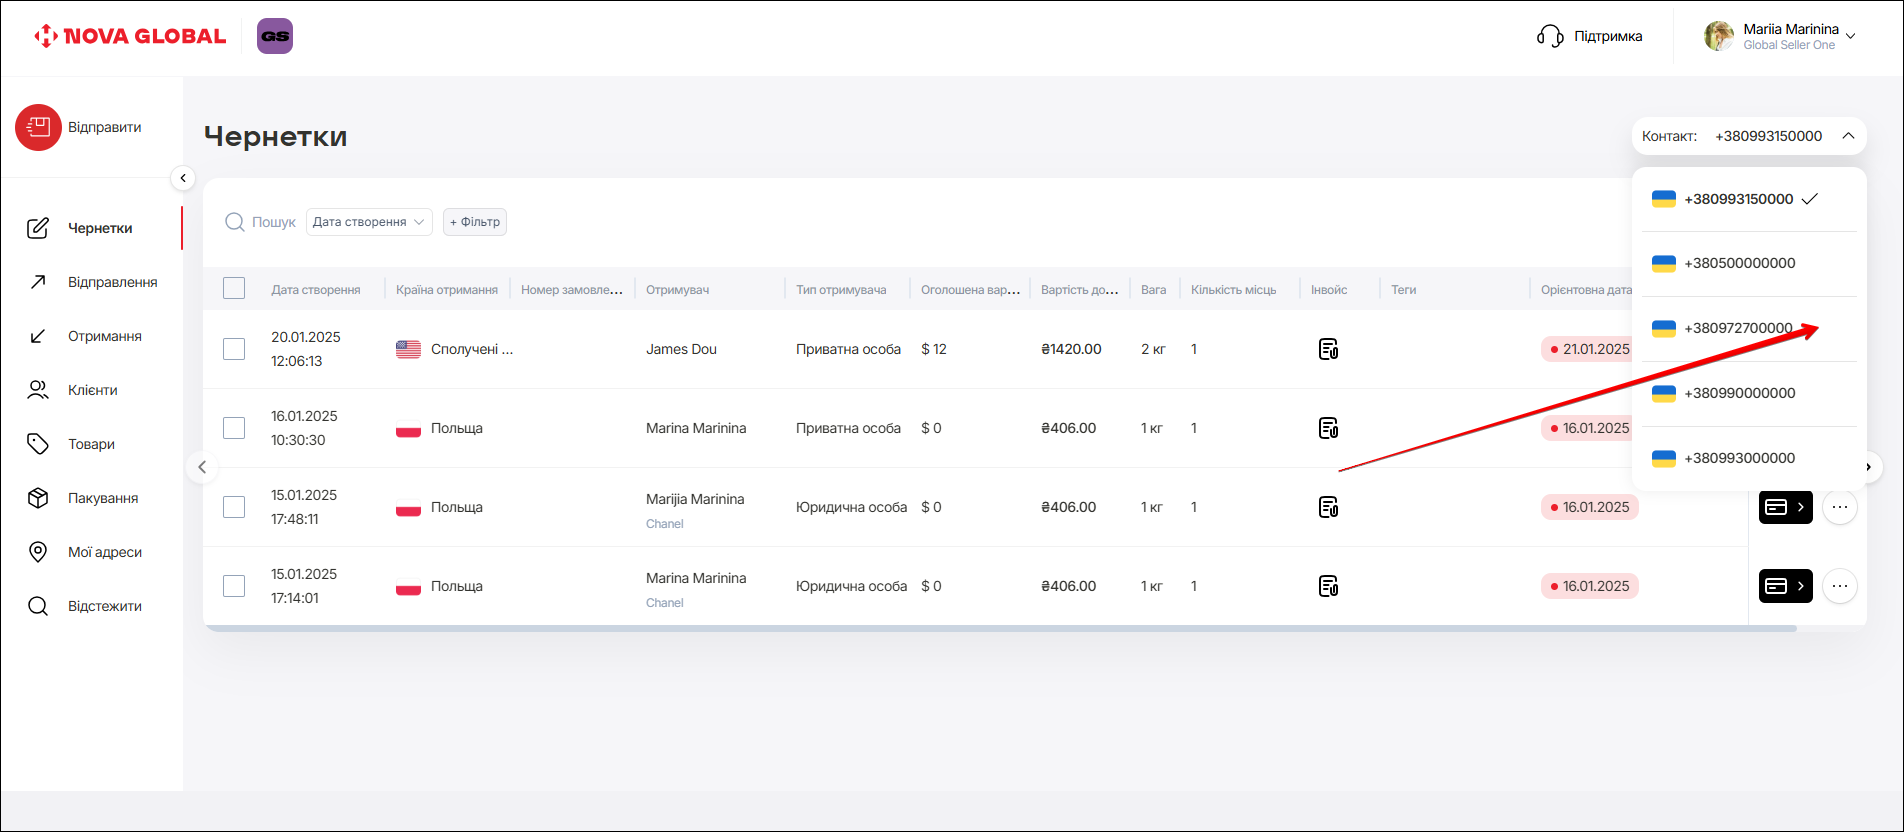Select checkbox for 16.01.2025 10:30:30 row
The width and height of the screenshot is (1904, 832).
click(234, 428)
